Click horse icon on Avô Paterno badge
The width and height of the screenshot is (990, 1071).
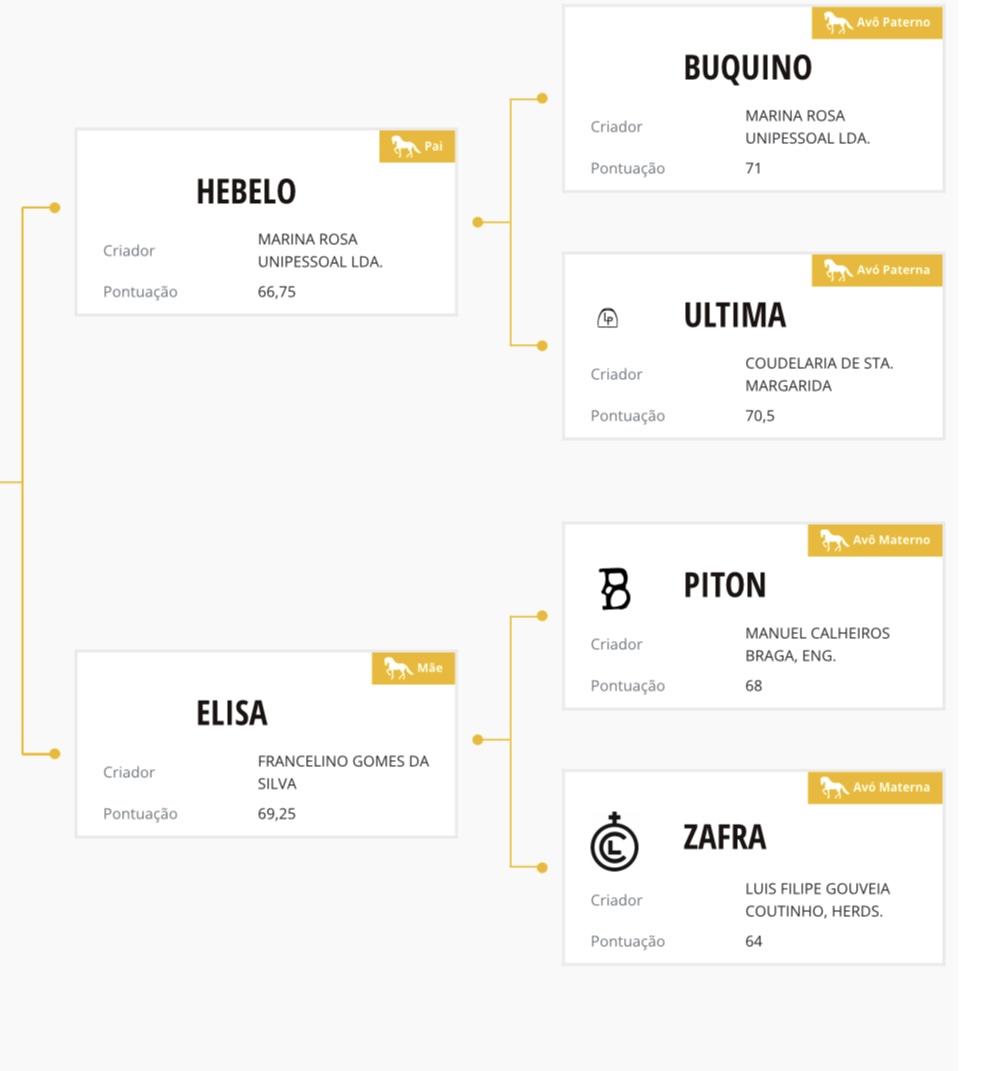coord(838,23)
